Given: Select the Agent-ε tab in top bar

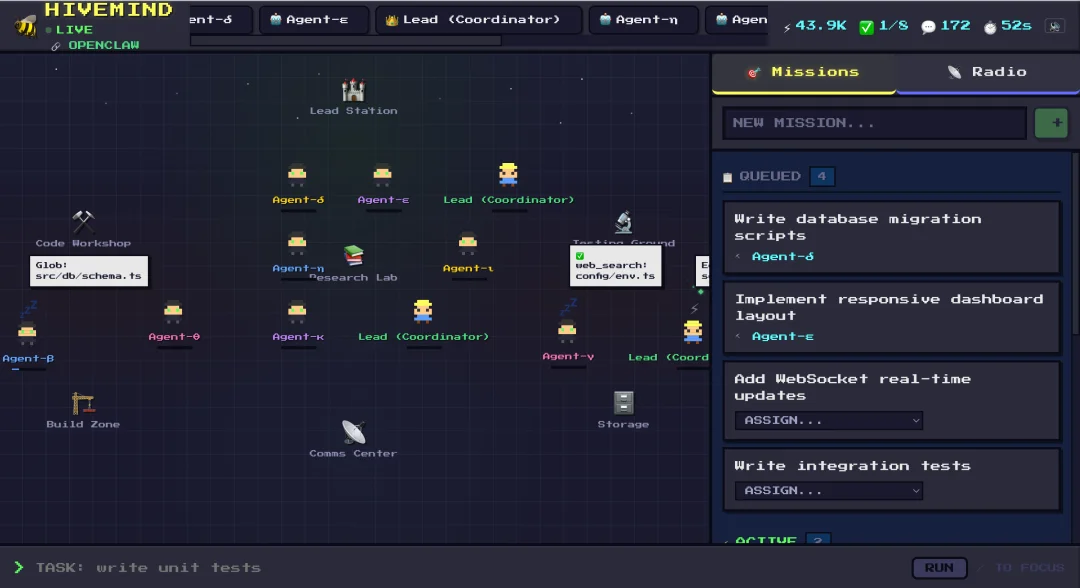Looking at the screenshot, I should (313, 20).
